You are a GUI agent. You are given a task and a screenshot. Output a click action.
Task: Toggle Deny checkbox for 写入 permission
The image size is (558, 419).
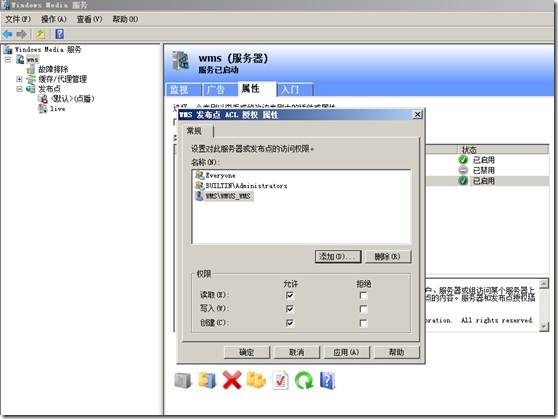tap(363, 309)
